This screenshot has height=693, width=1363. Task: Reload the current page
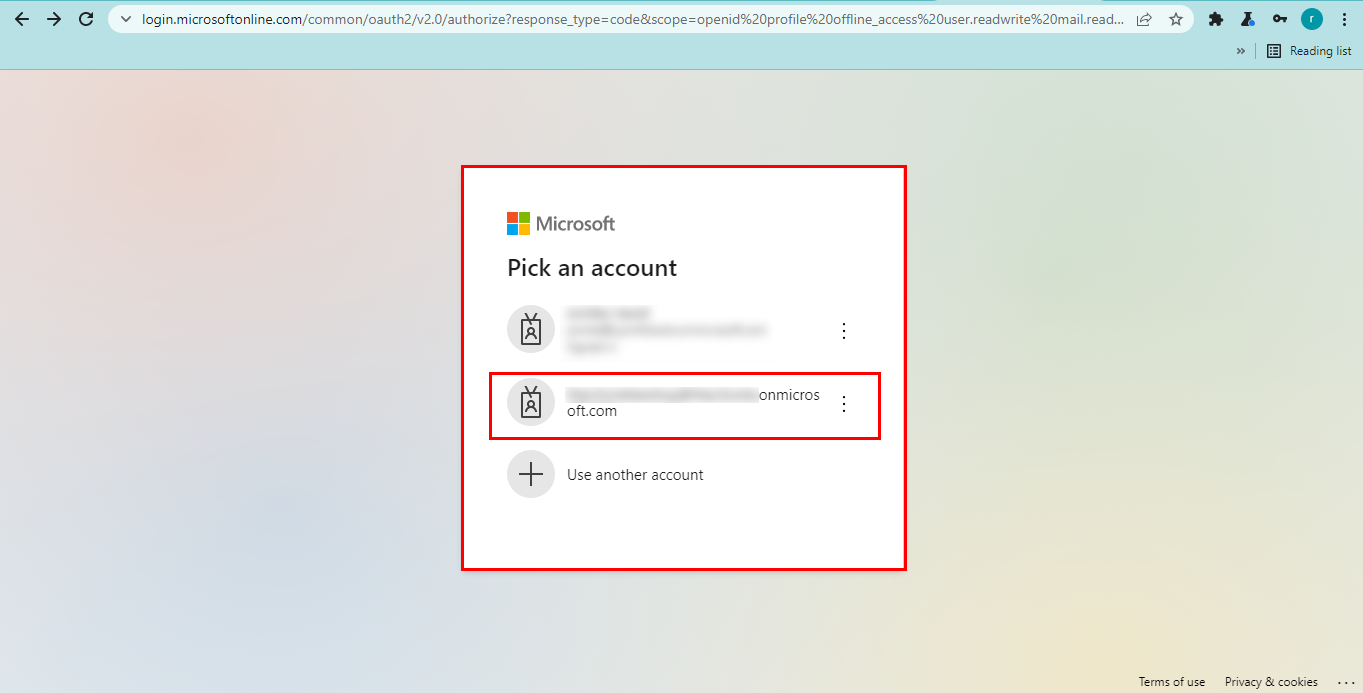[x=86, y=19]
